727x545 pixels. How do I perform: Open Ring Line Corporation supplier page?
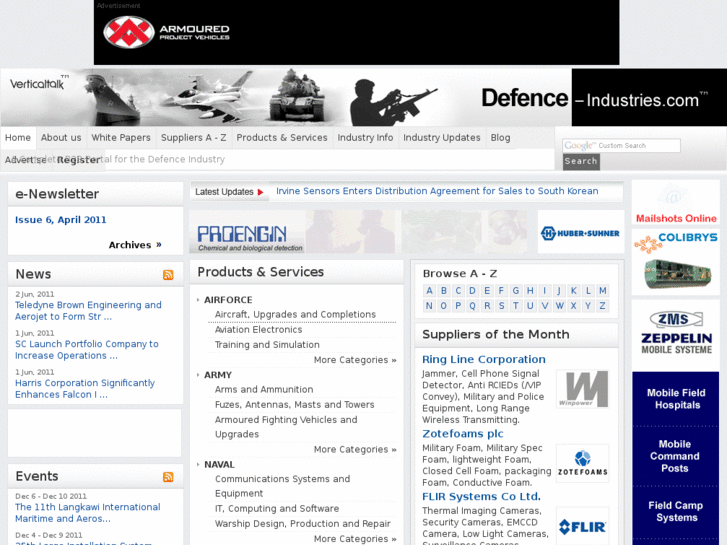tap(484, 359)
